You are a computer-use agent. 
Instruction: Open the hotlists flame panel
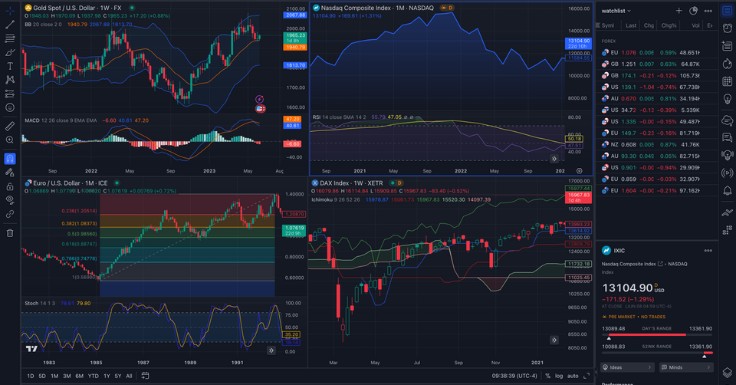click(727, 63)
